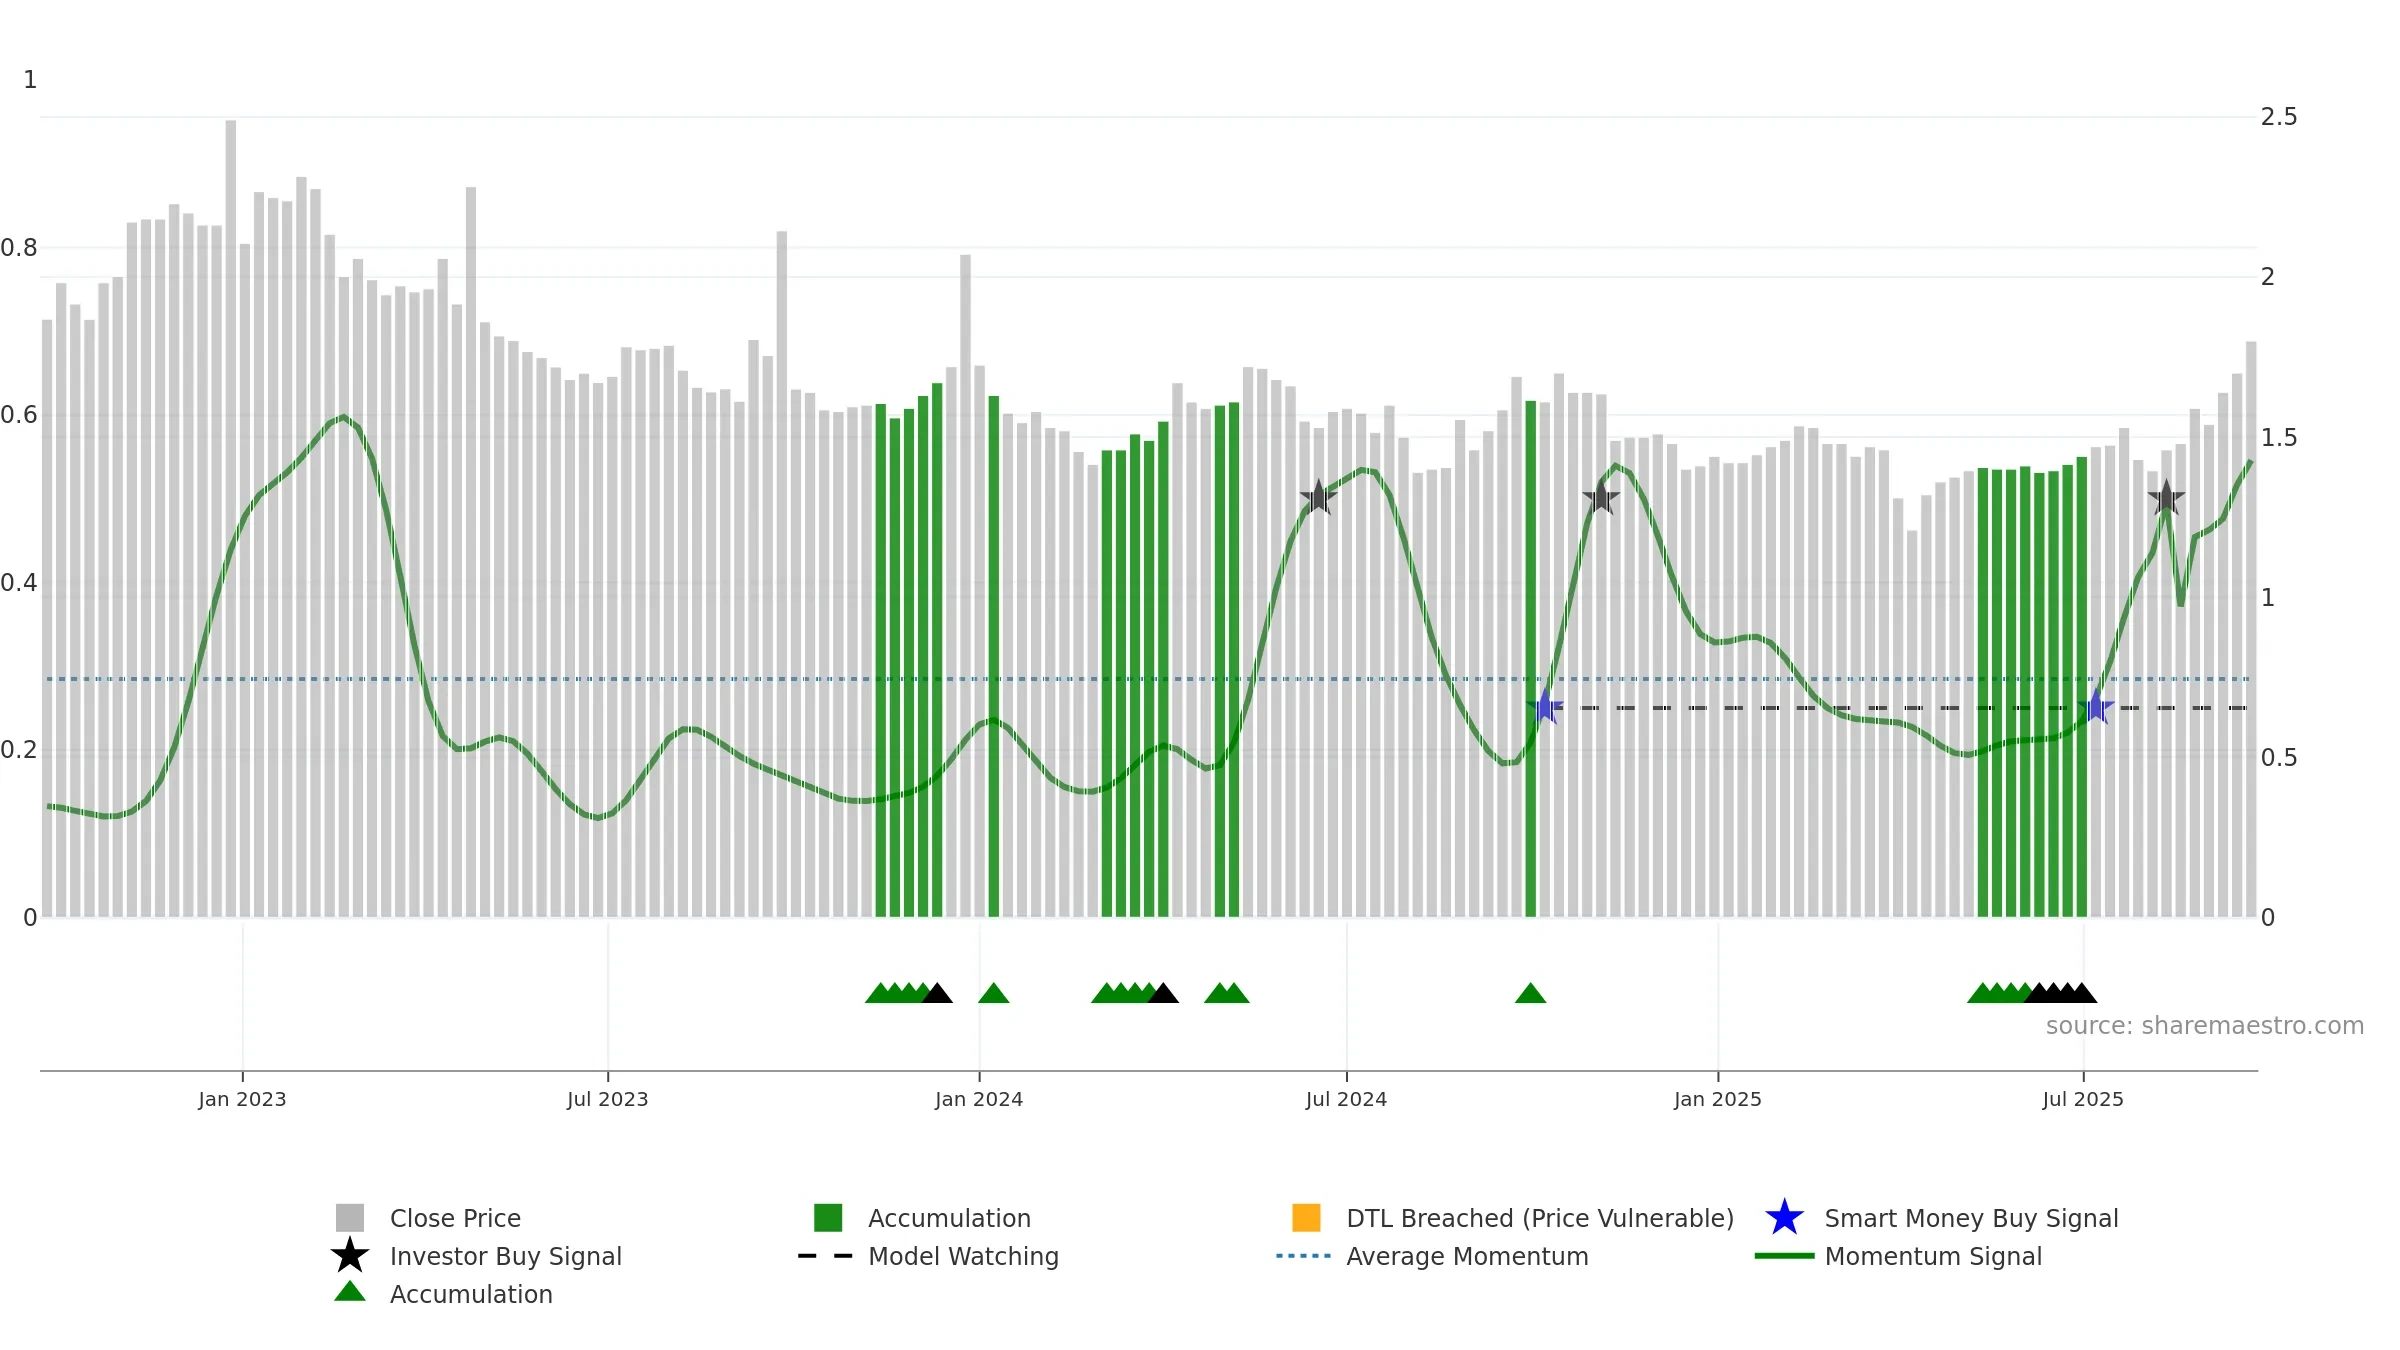Click the Jan 2024 axis label

pyautogui.click(x=979, y=1099)
